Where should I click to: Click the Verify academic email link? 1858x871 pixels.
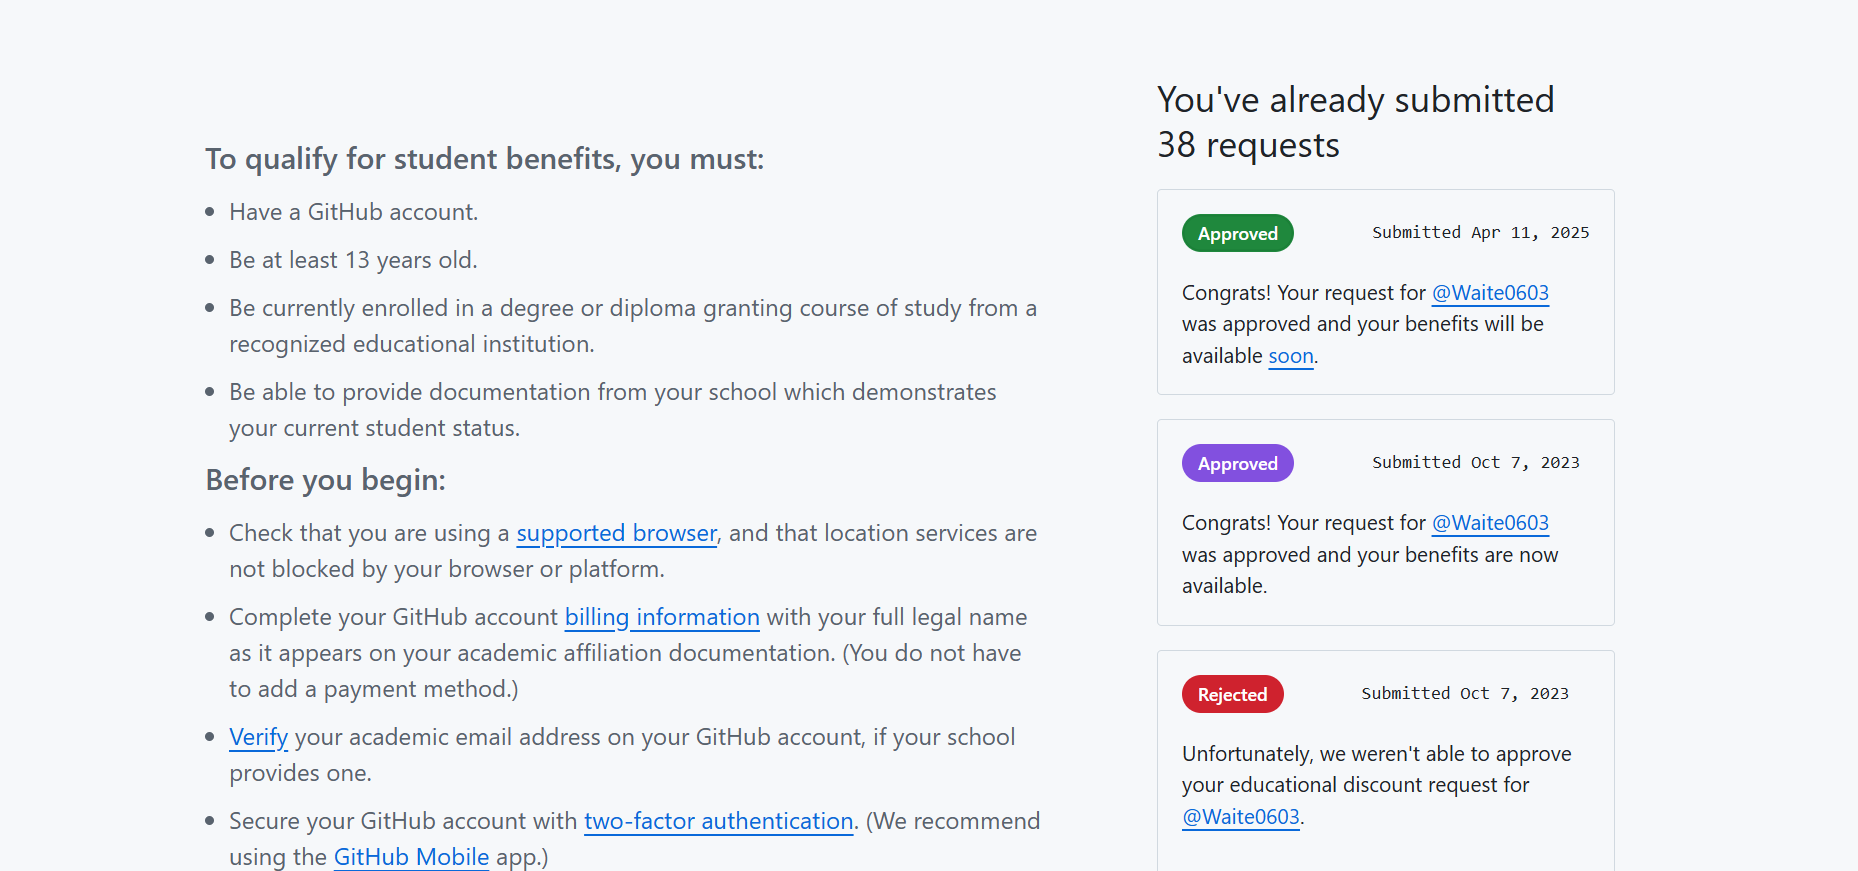pos(258,737)
